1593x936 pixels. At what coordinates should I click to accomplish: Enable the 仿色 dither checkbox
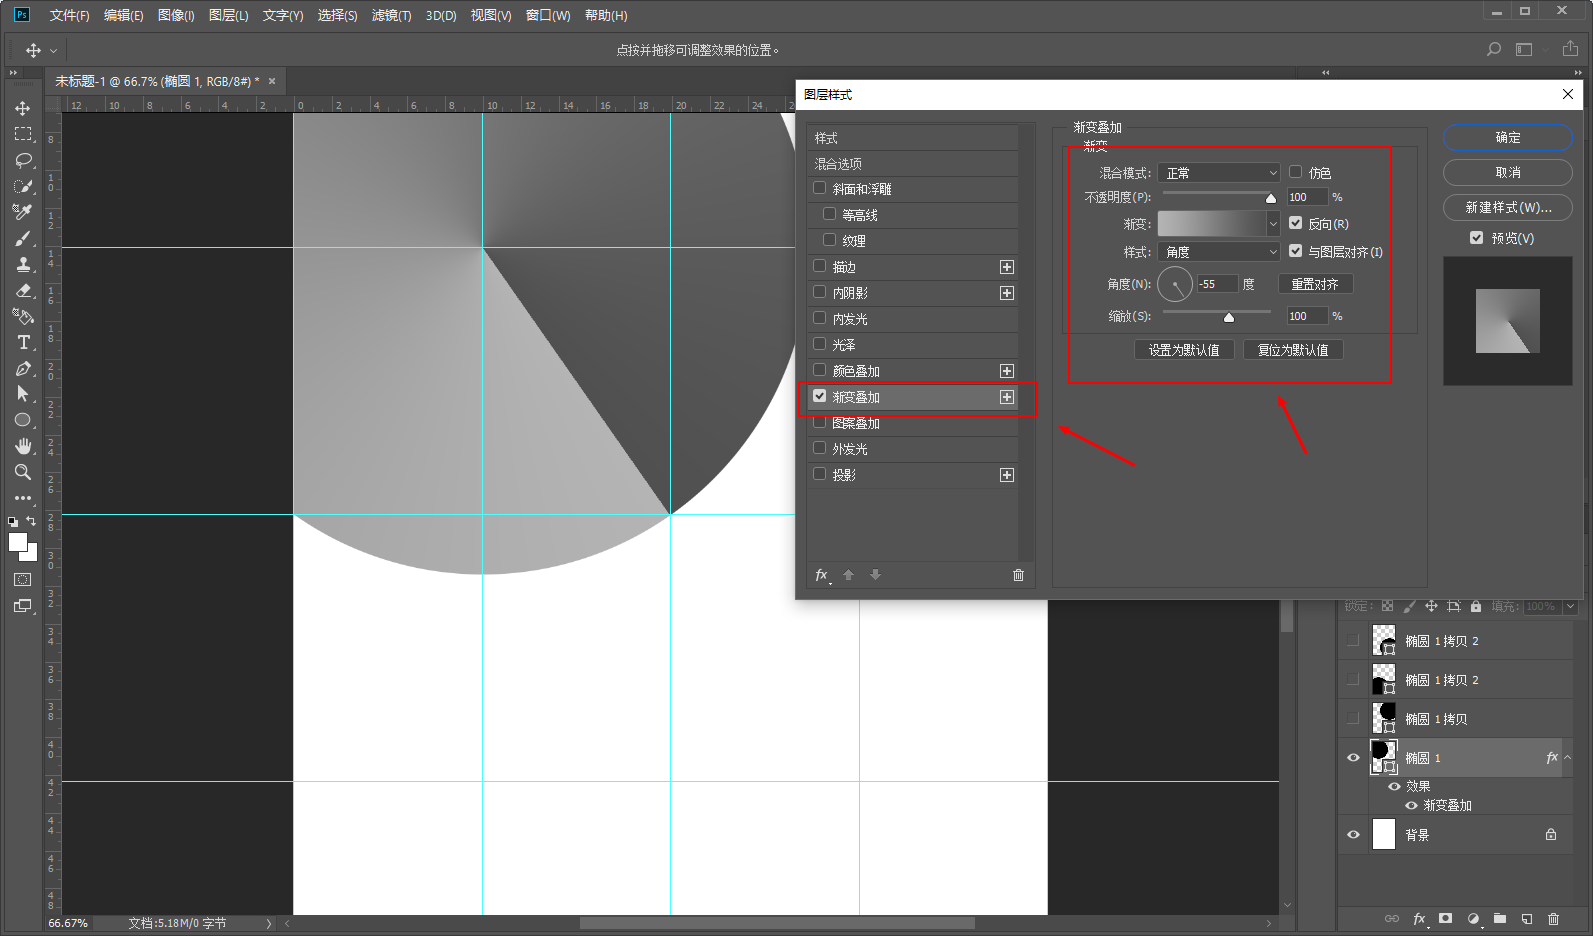pos(1296,172)
